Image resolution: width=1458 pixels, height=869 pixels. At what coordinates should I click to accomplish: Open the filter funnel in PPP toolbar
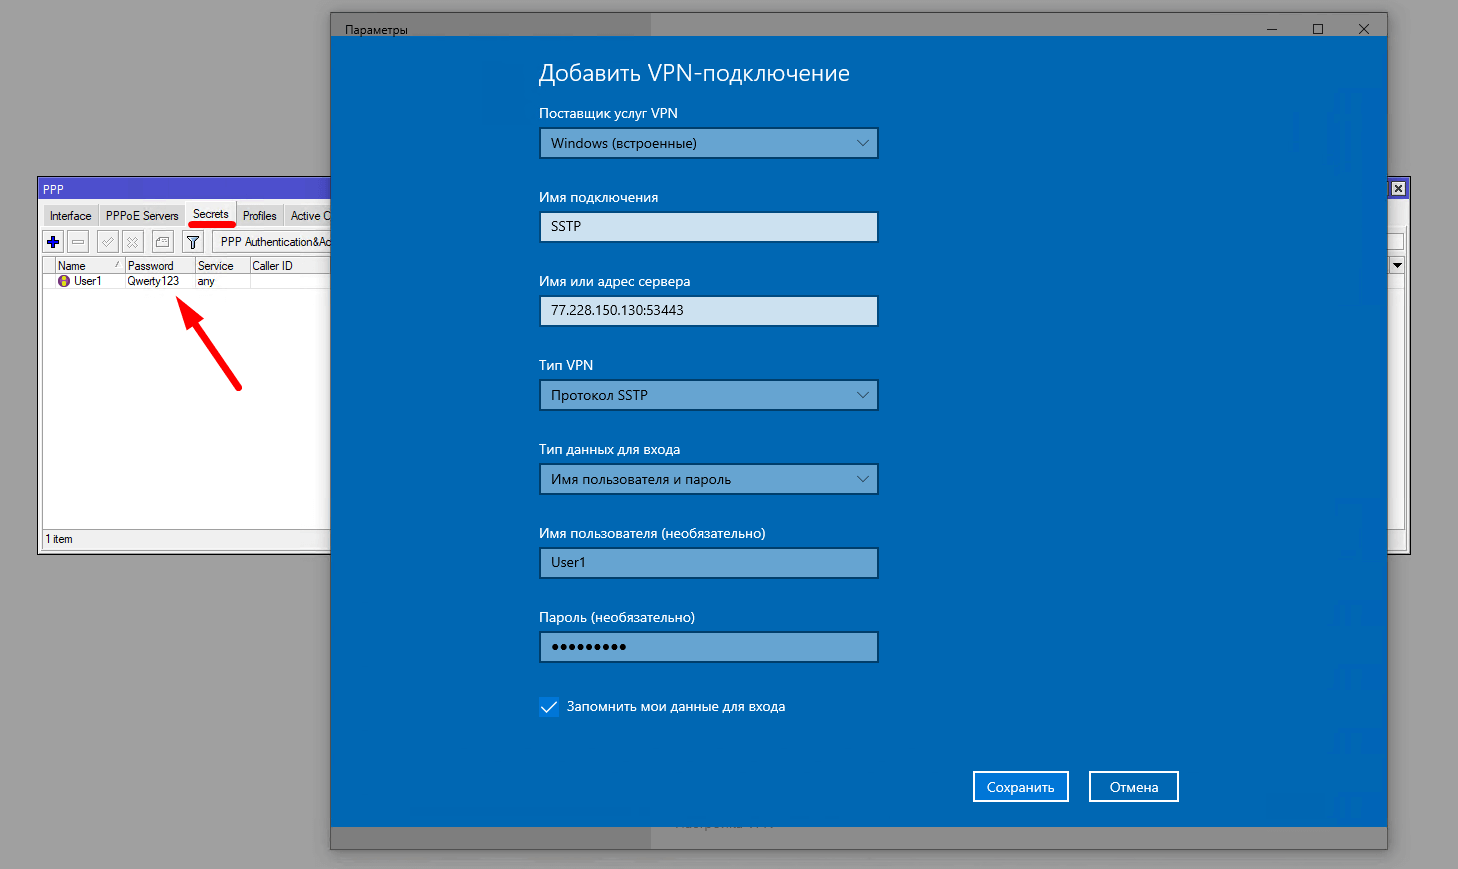point(193,242)
